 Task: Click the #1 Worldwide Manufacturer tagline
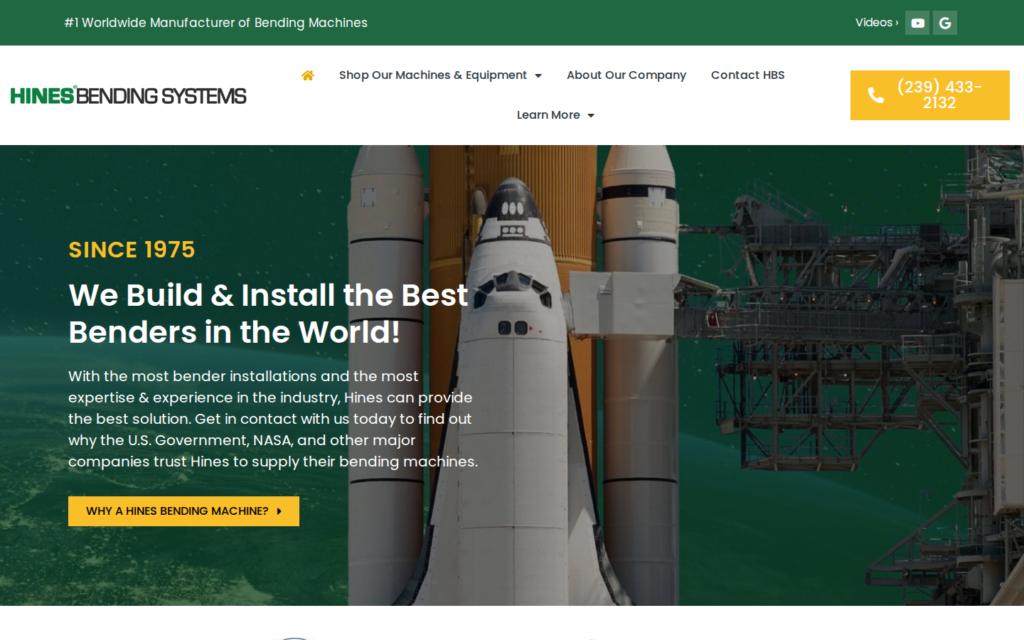point(216,23)
